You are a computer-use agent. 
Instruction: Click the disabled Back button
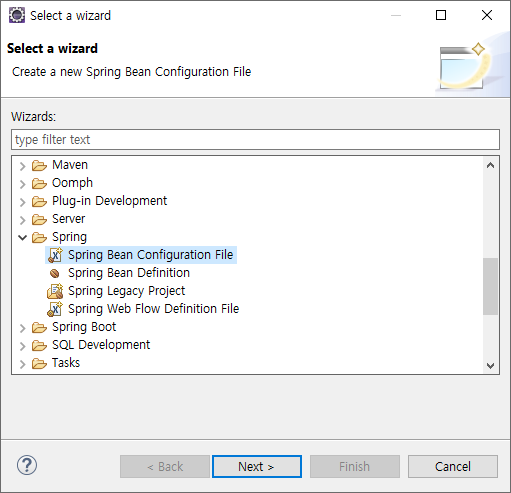[165, 466]
